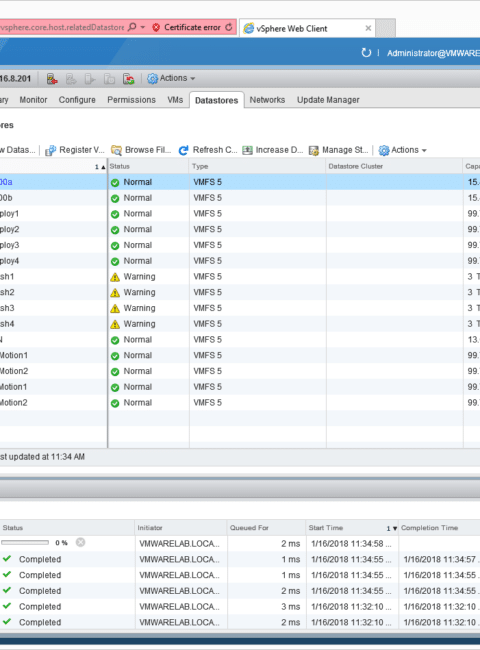The height and width of the screenshot is (650, 480).
Task: Click VMFS 5 type in ploy3 row
Action: tap(207, 245)
